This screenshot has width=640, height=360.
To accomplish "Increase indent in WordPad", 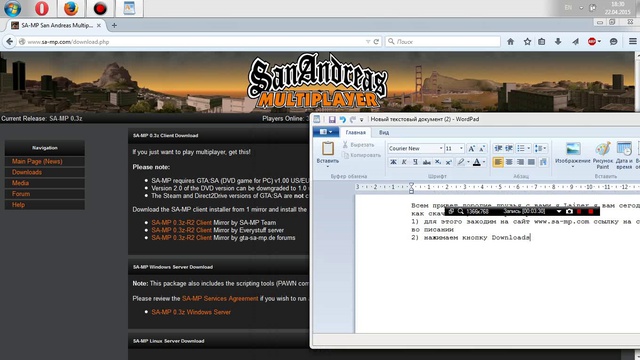I will coord(509,148).
